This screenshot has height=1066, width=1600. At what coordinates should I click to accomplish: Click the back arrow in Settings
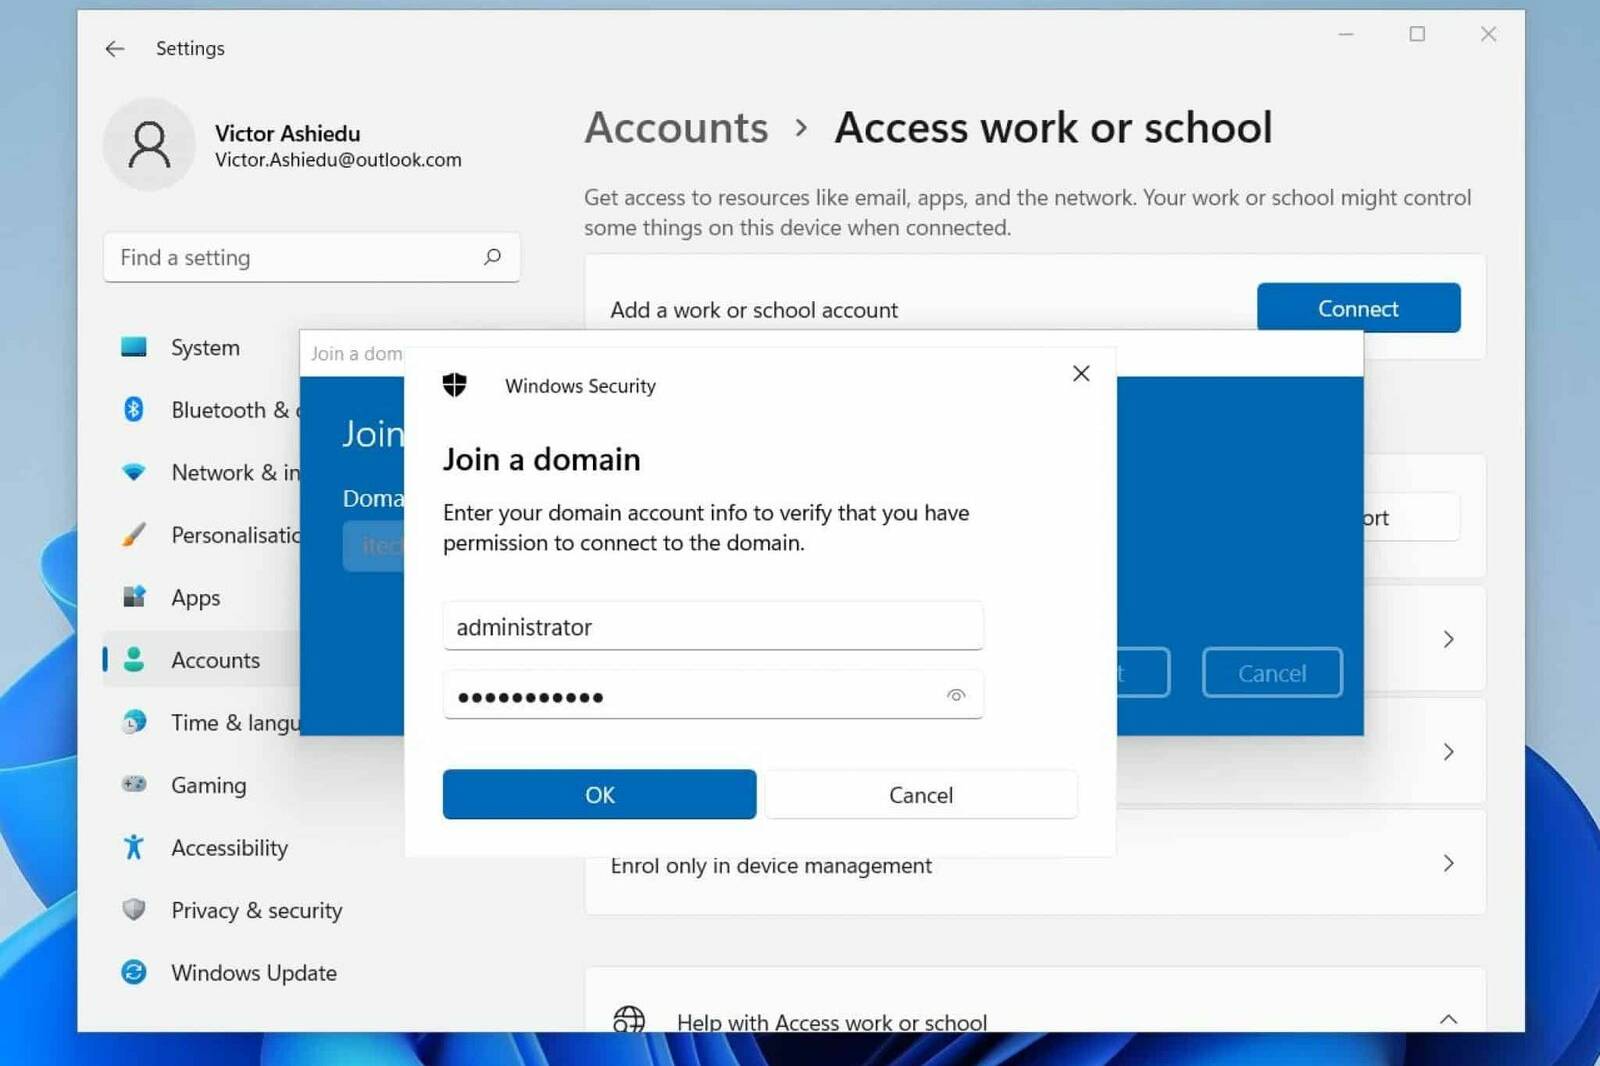[115, 48]
